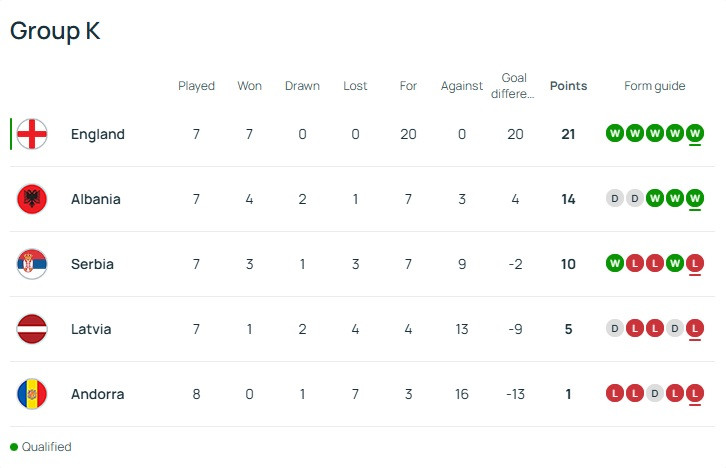Open the England team link

pyautogui.click(x=98, y=134)
